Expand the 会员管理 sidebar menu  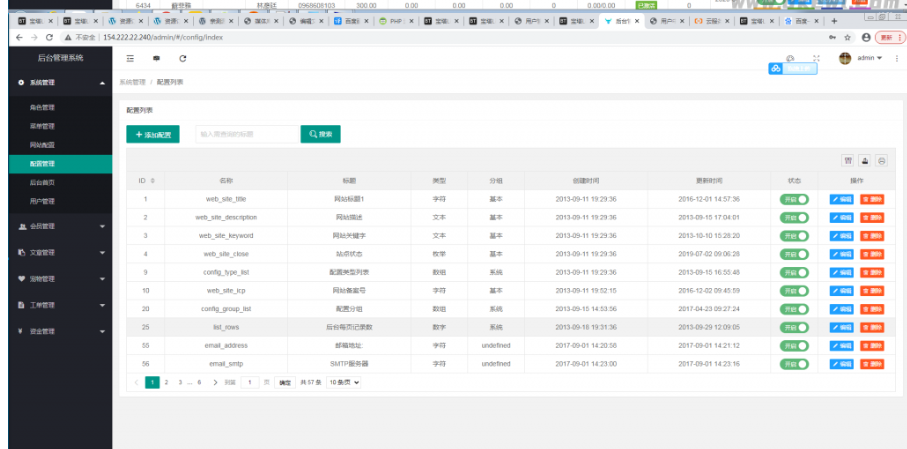point(60,226)
